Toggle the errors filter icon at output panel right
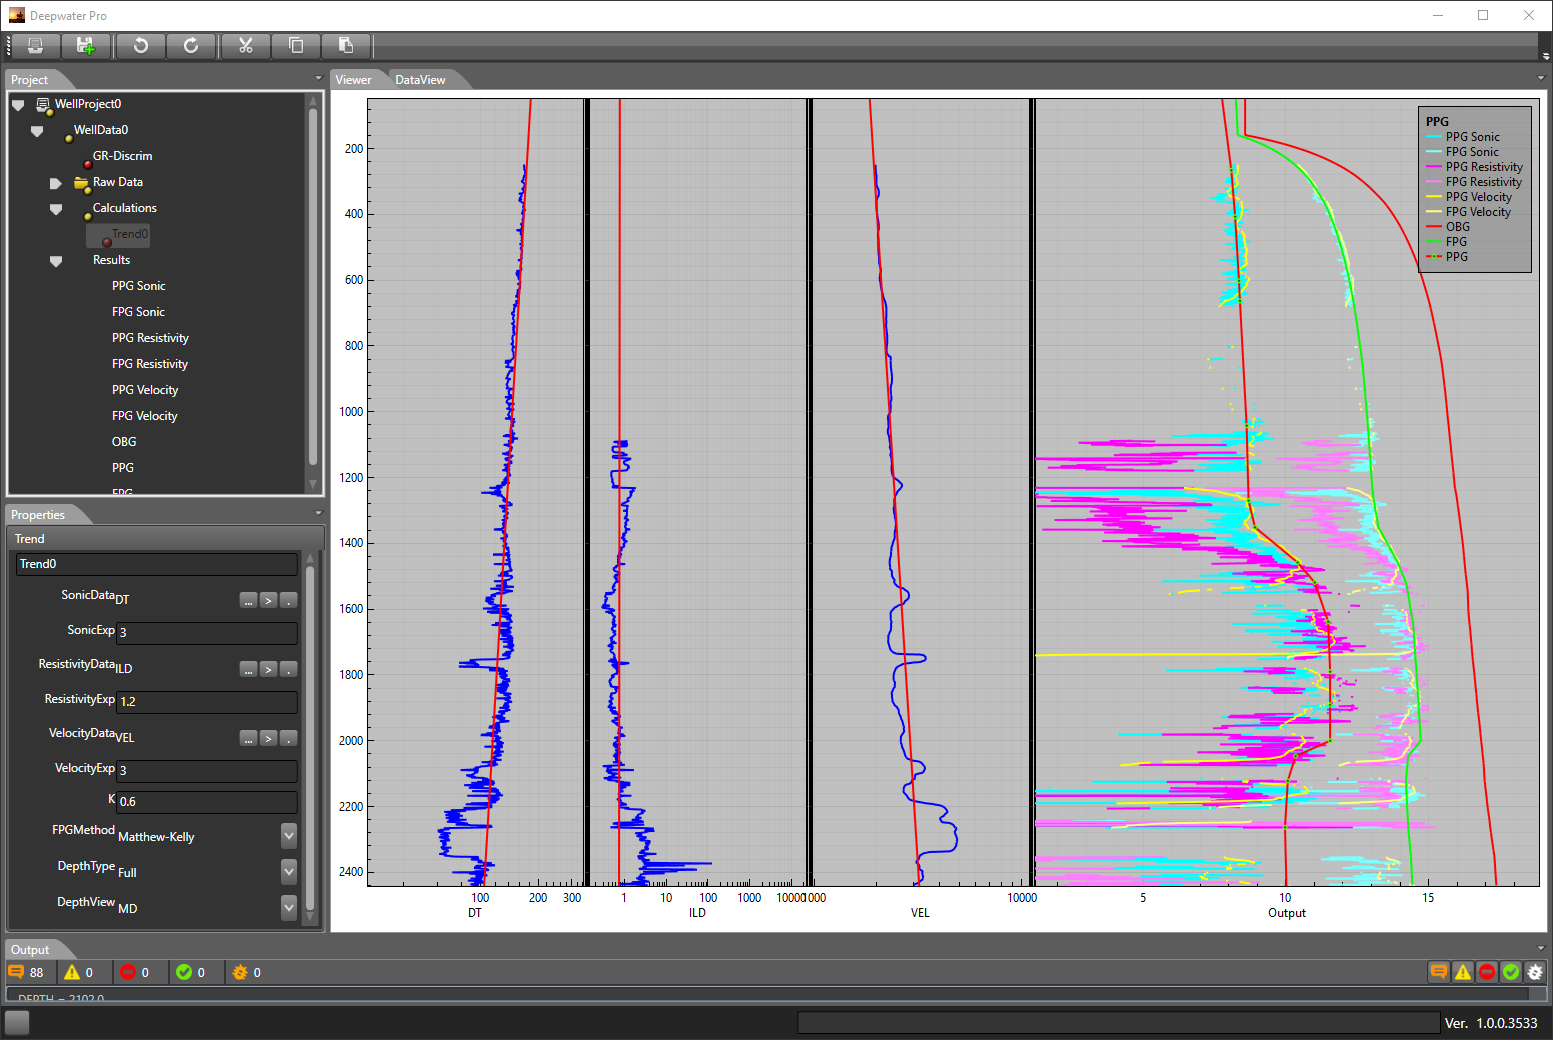The image size is (1553, 1040). (x=1487, y=972)
